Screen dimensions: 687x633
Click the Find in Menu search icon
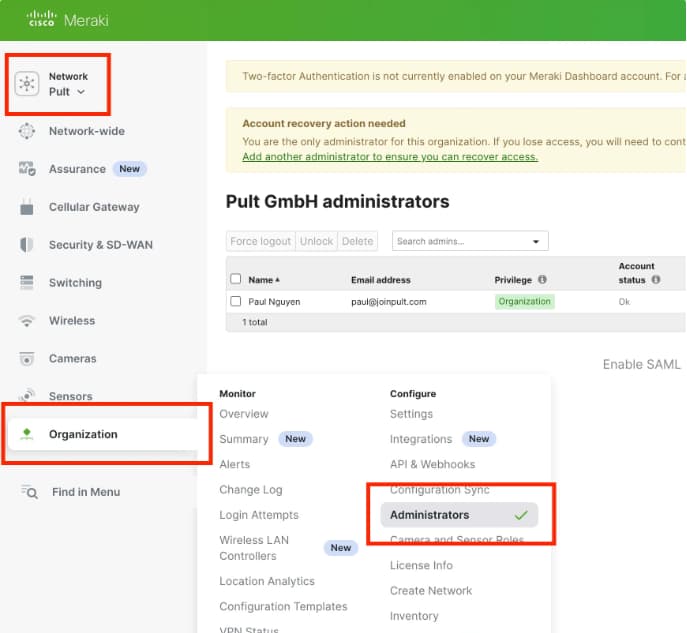(29, 492)
